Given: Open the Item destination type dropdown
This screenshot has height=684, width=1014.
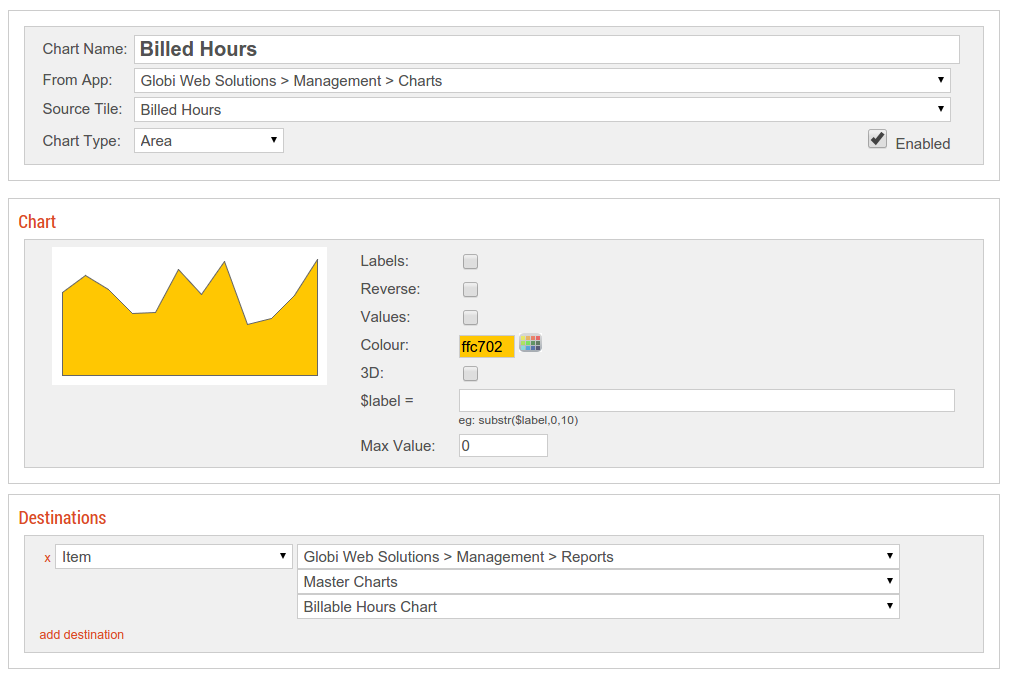Looking at the screenshot, I should point(174,557).
